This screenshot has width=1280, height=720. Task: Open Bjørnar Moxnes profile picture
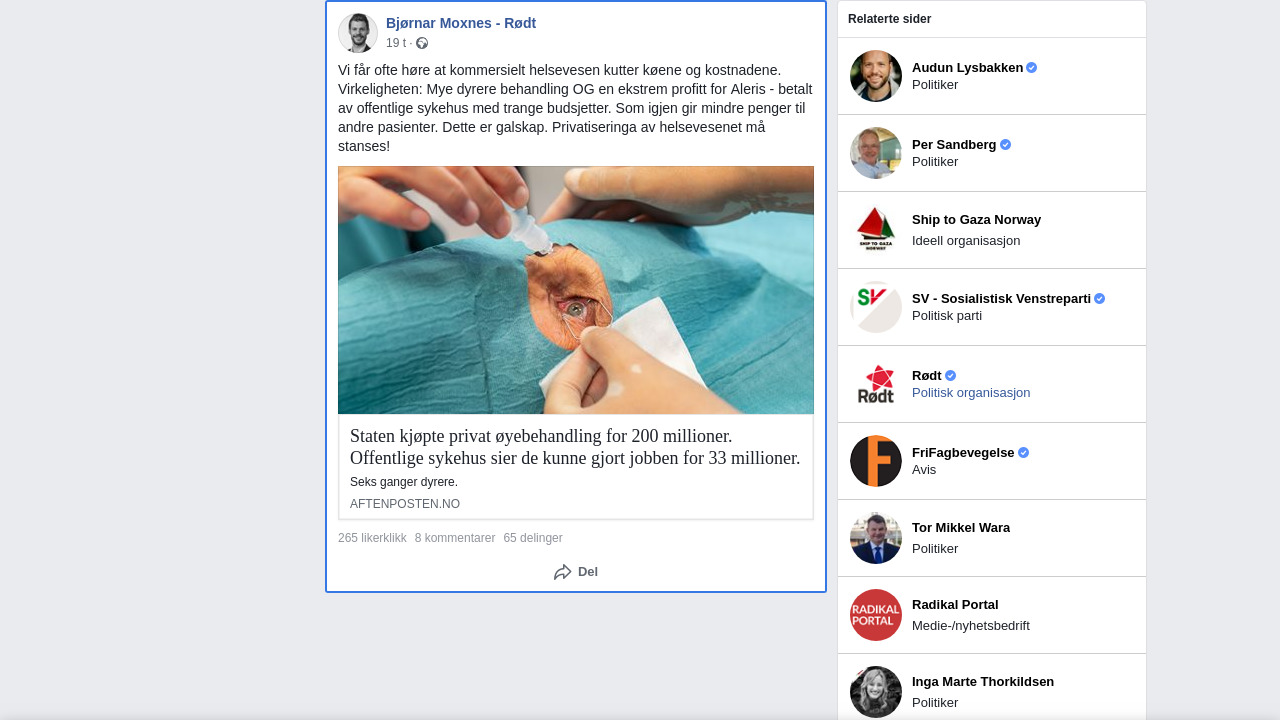click(358, 33)
